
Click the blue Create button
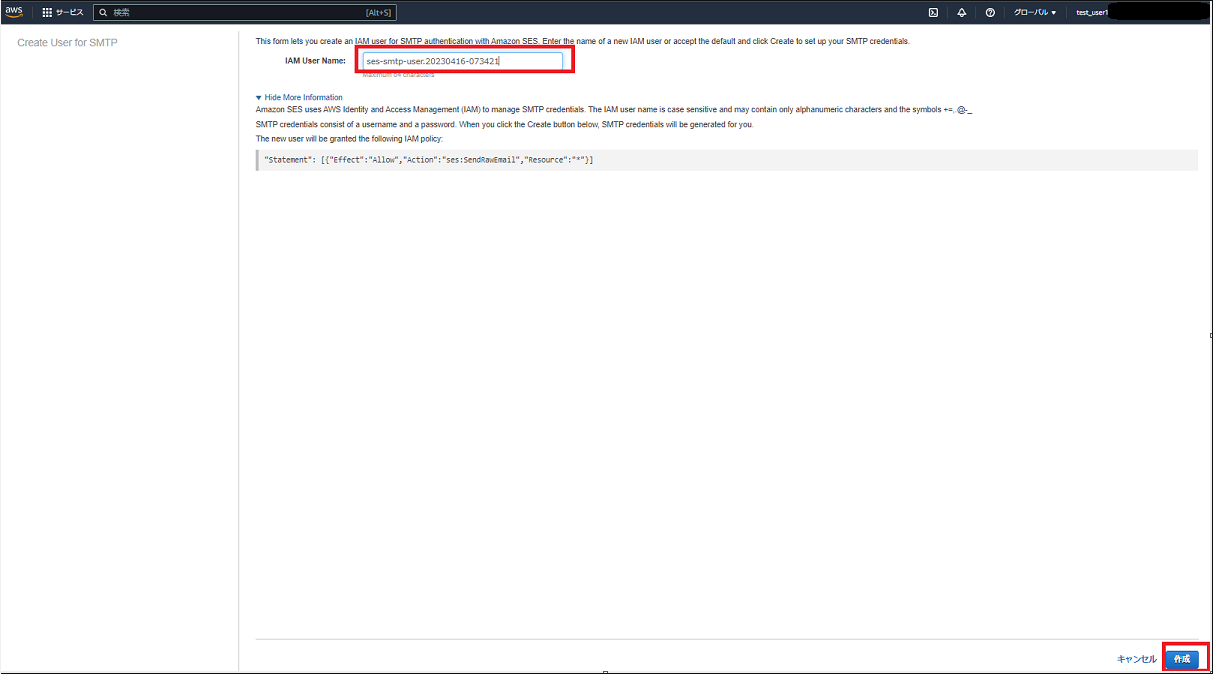point(1182,659)
